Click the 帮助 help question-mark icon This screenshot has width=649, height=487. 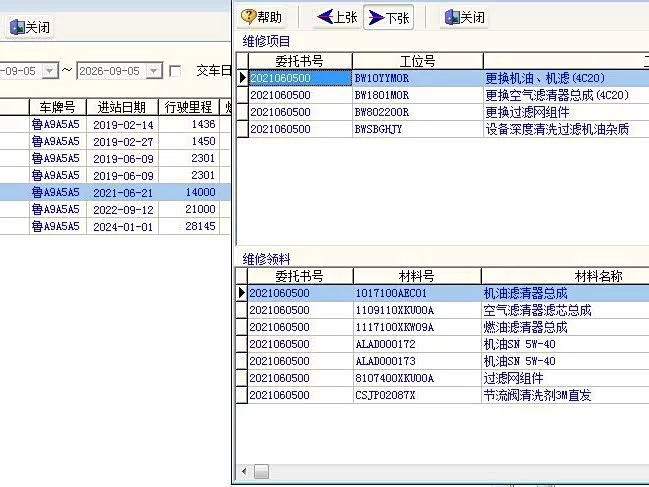point(248,17)
